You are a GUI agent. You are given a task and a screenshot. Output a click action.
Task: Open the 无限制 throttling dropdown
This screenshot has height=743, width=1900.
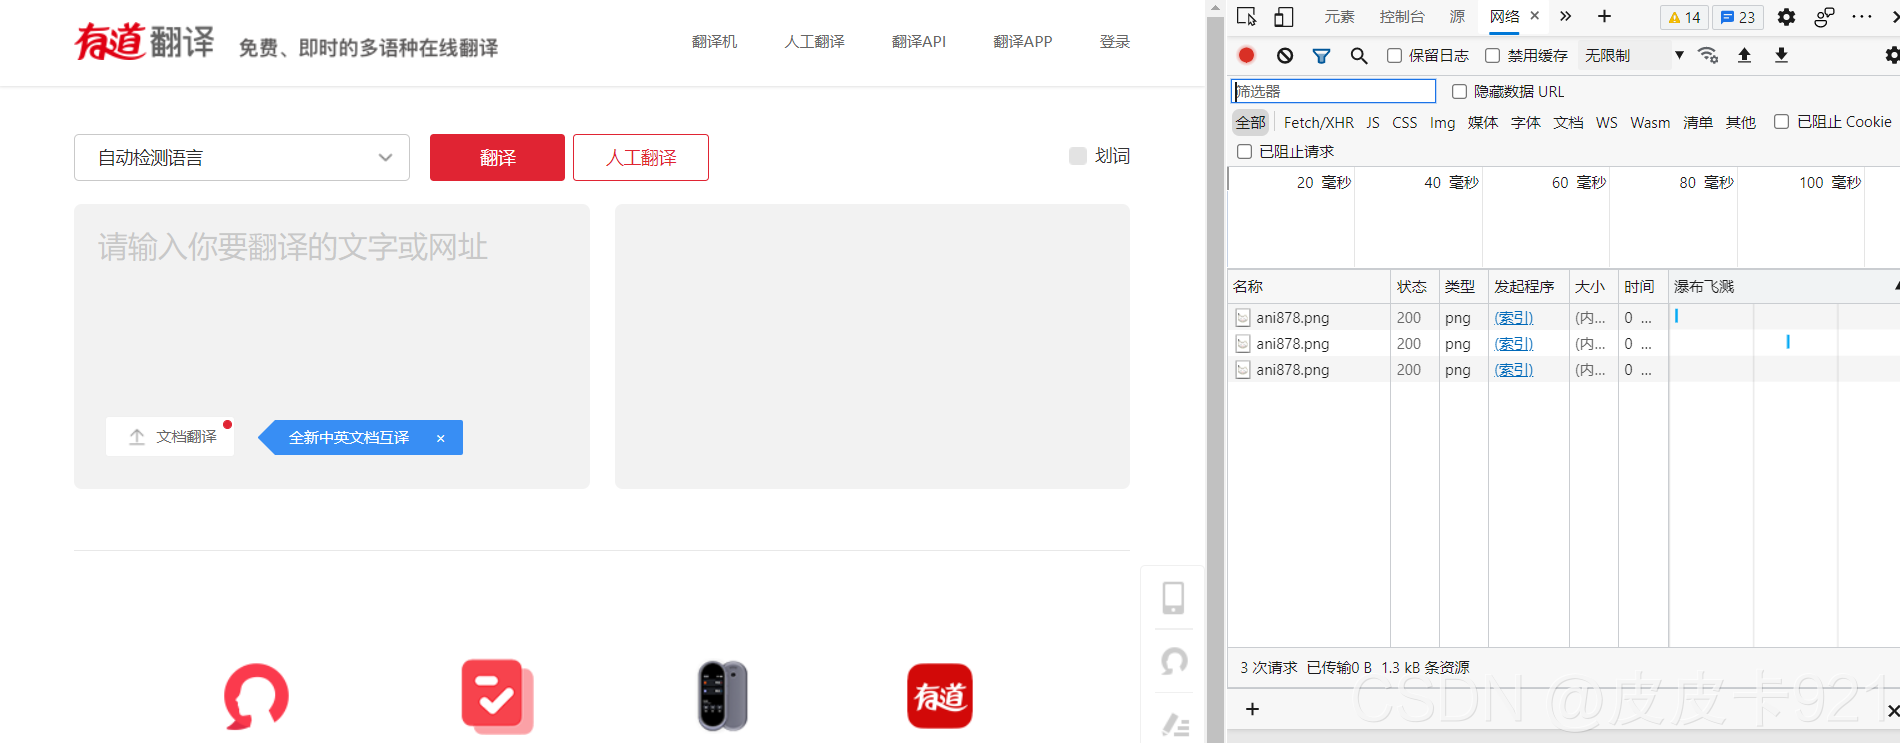(x=1633, y=56)
